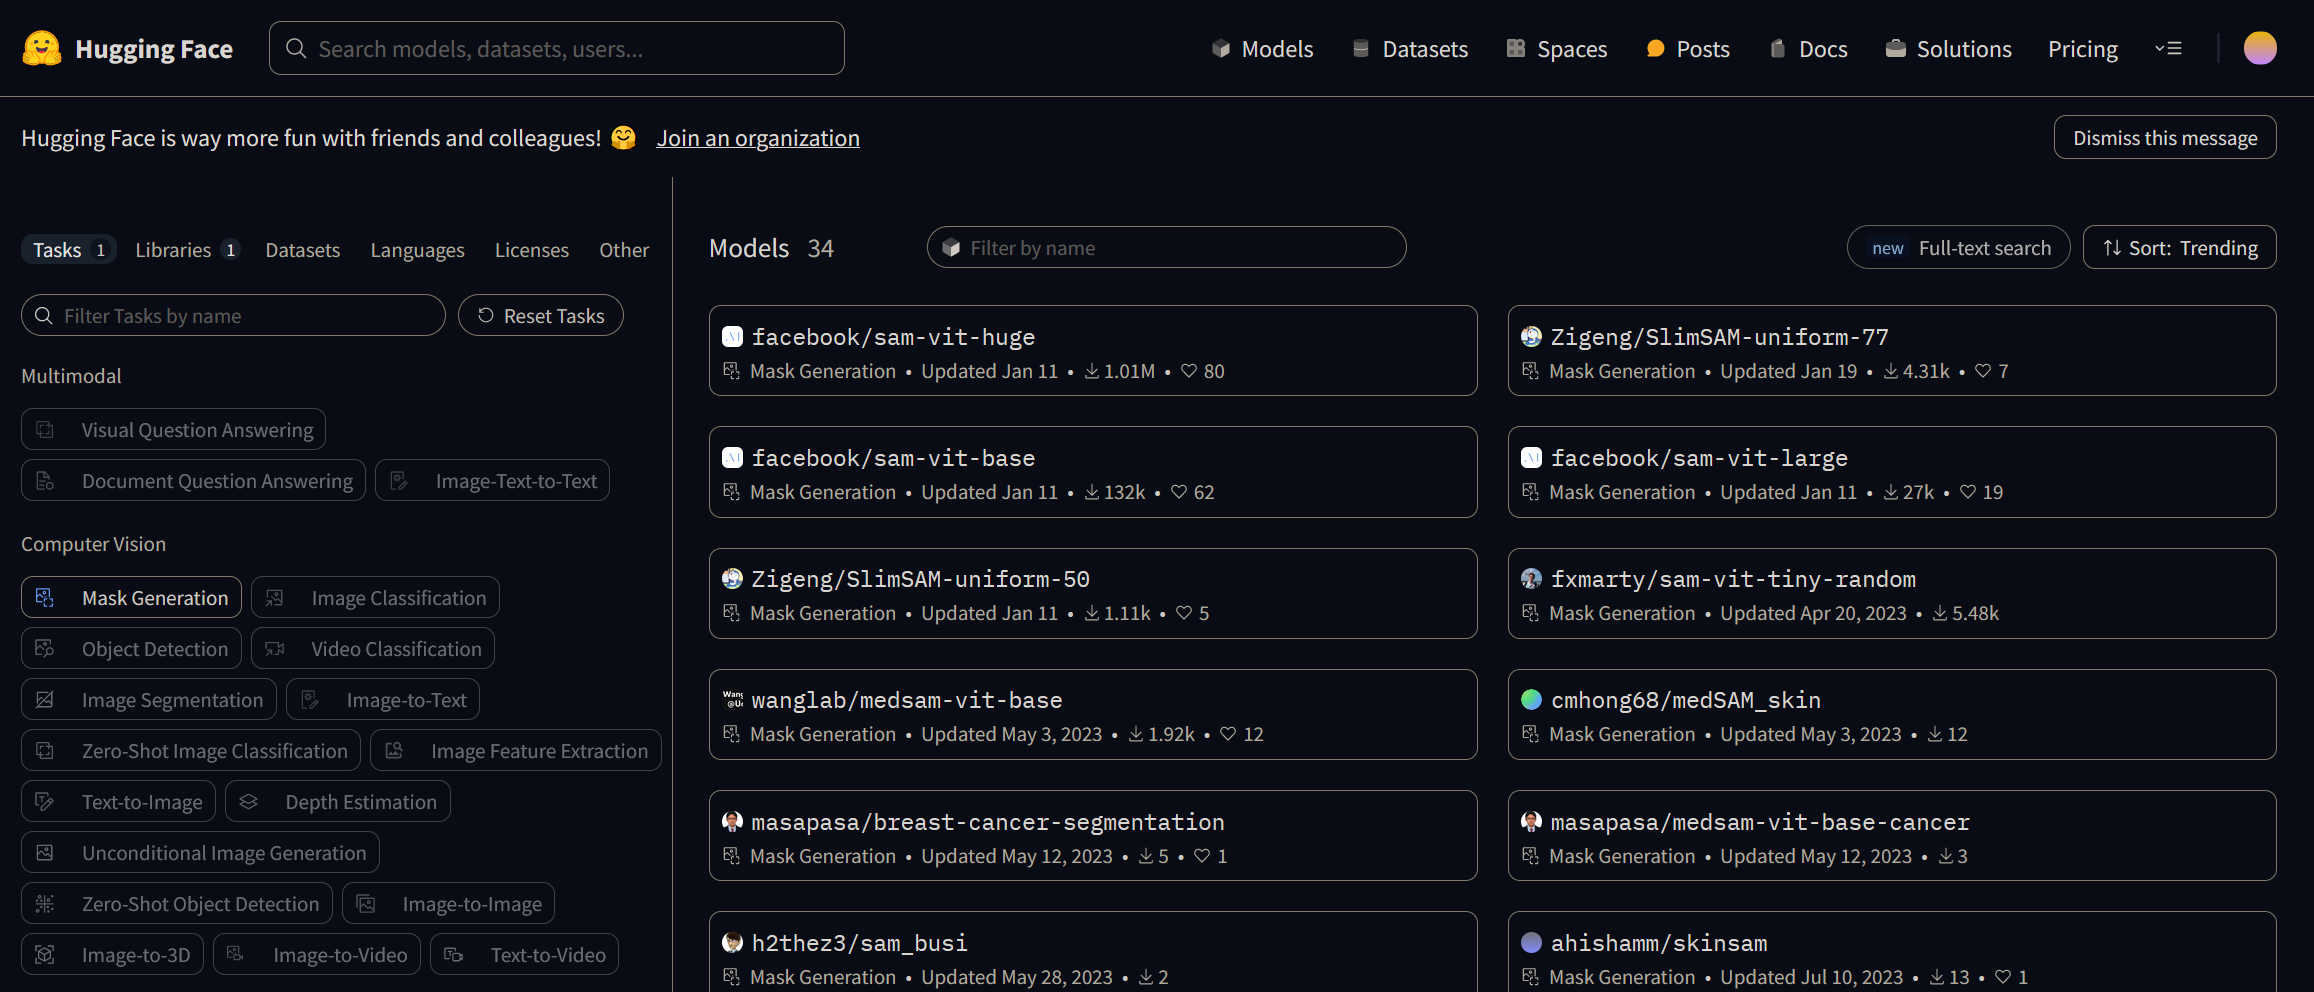The width and height of the screenshot is (2314, 992).
Task: Focus the main search models field
Action: click(x=557, y=48)
